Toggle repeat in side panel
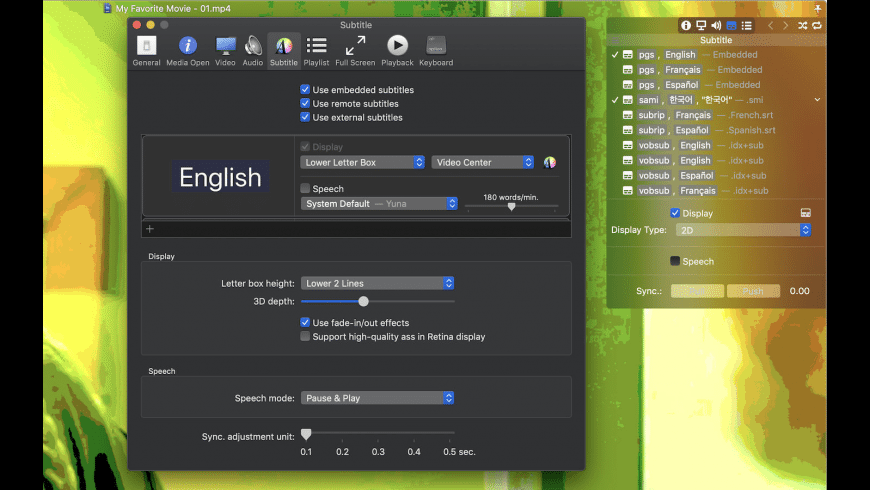The image size is (870, 490). (x=817, y=26)
